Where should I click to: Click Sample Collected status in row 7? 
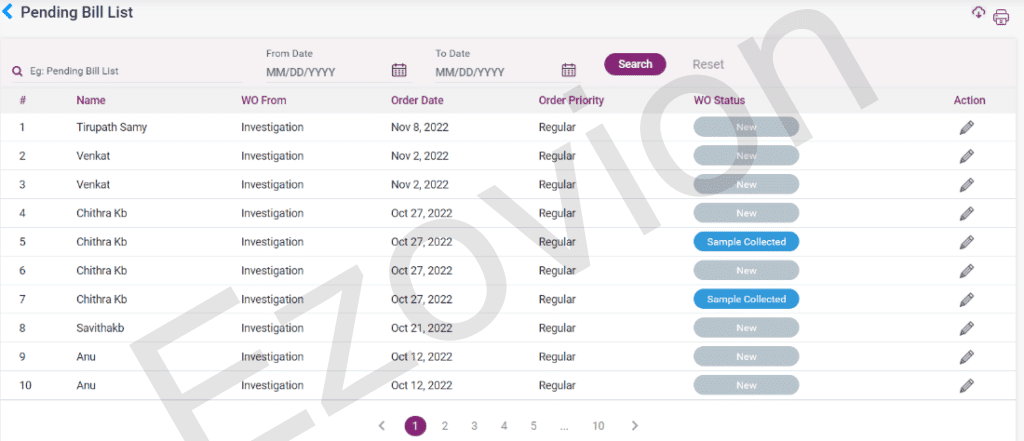[746, 299]
